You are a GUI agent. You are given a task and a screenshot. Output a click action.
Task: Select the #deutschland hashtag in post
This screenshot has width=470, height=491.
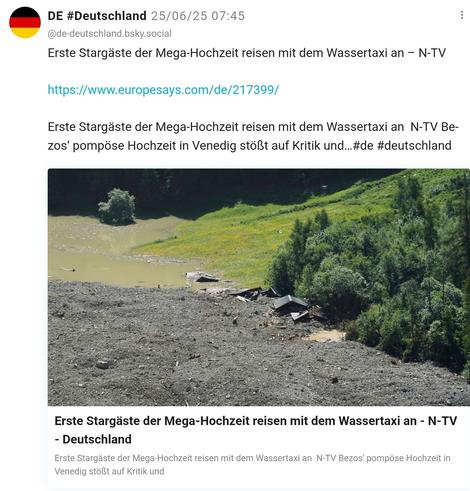click(414, 146)
